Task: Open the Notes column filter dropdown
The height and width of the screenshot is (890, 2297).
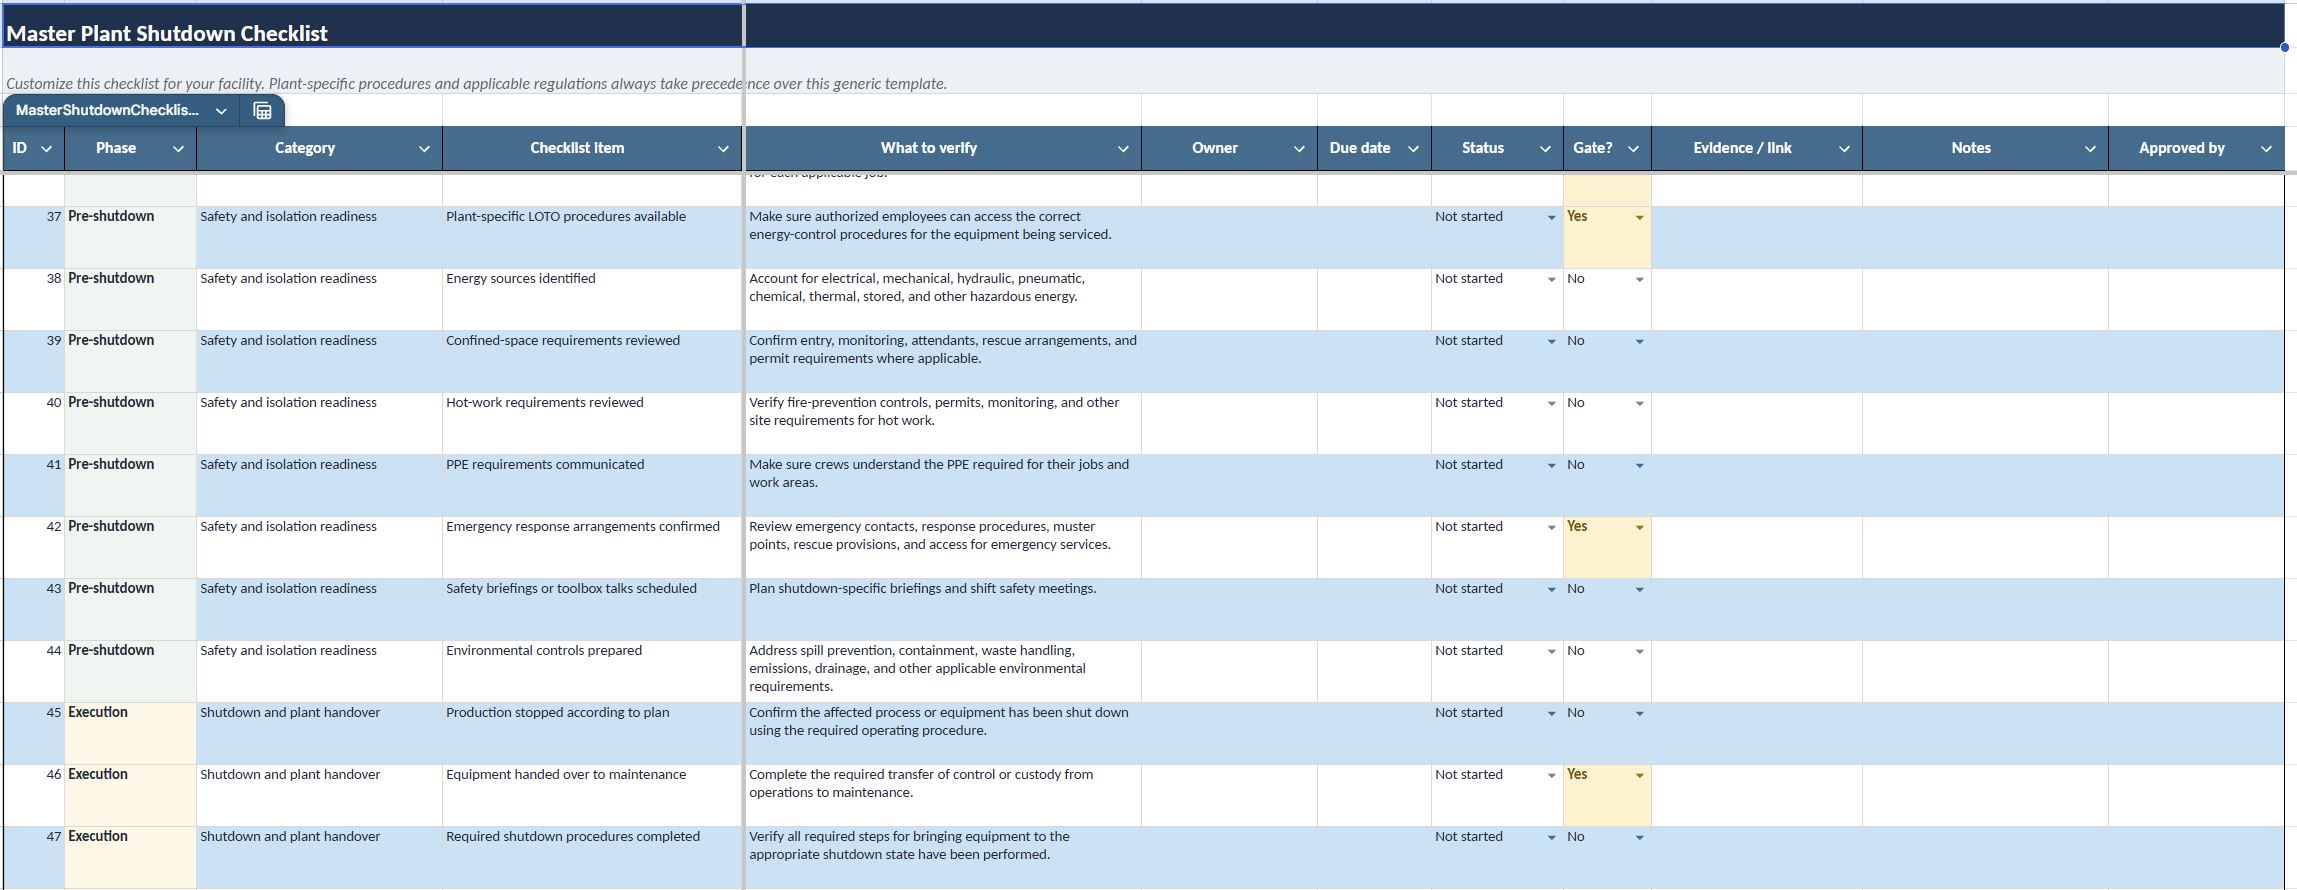Action: [2090, 149]
